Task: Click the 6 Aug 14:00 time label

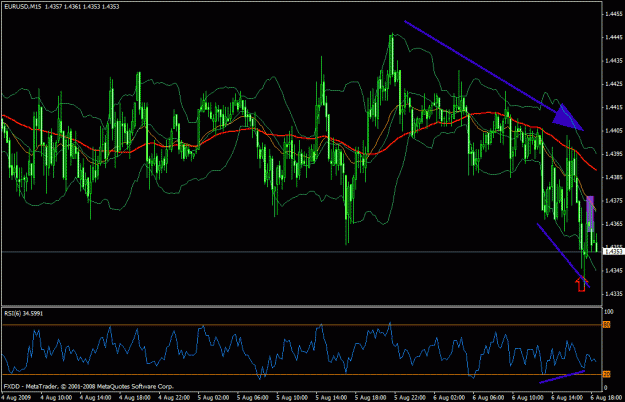Action: point(567,398)
